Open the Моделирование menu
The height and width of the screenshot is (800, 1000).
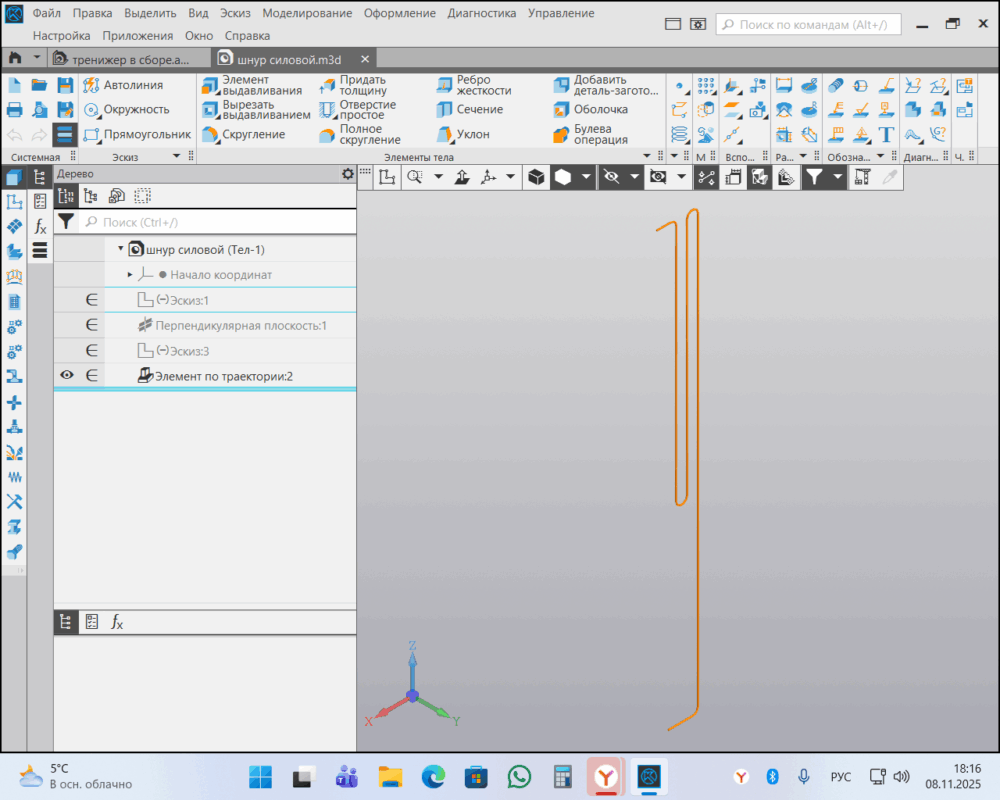click(307, 13)
